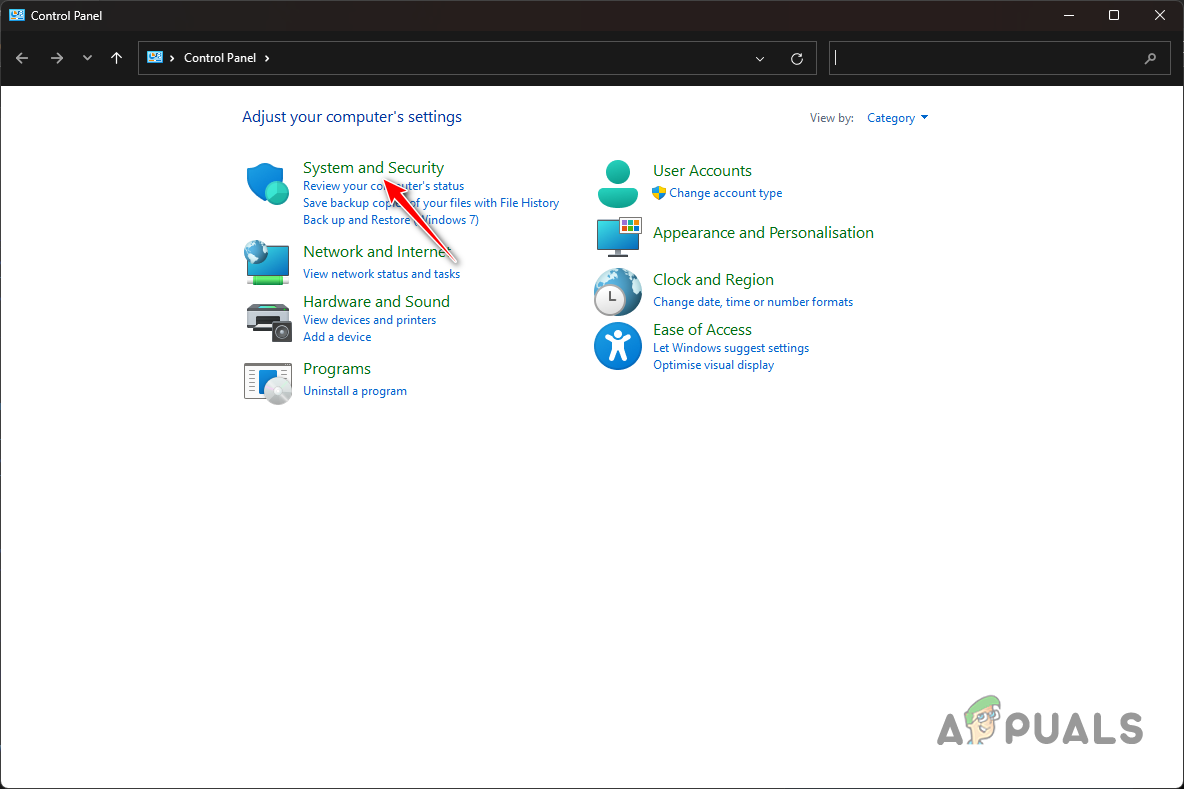Click the search magnifier icon

tap(1150, 58)
